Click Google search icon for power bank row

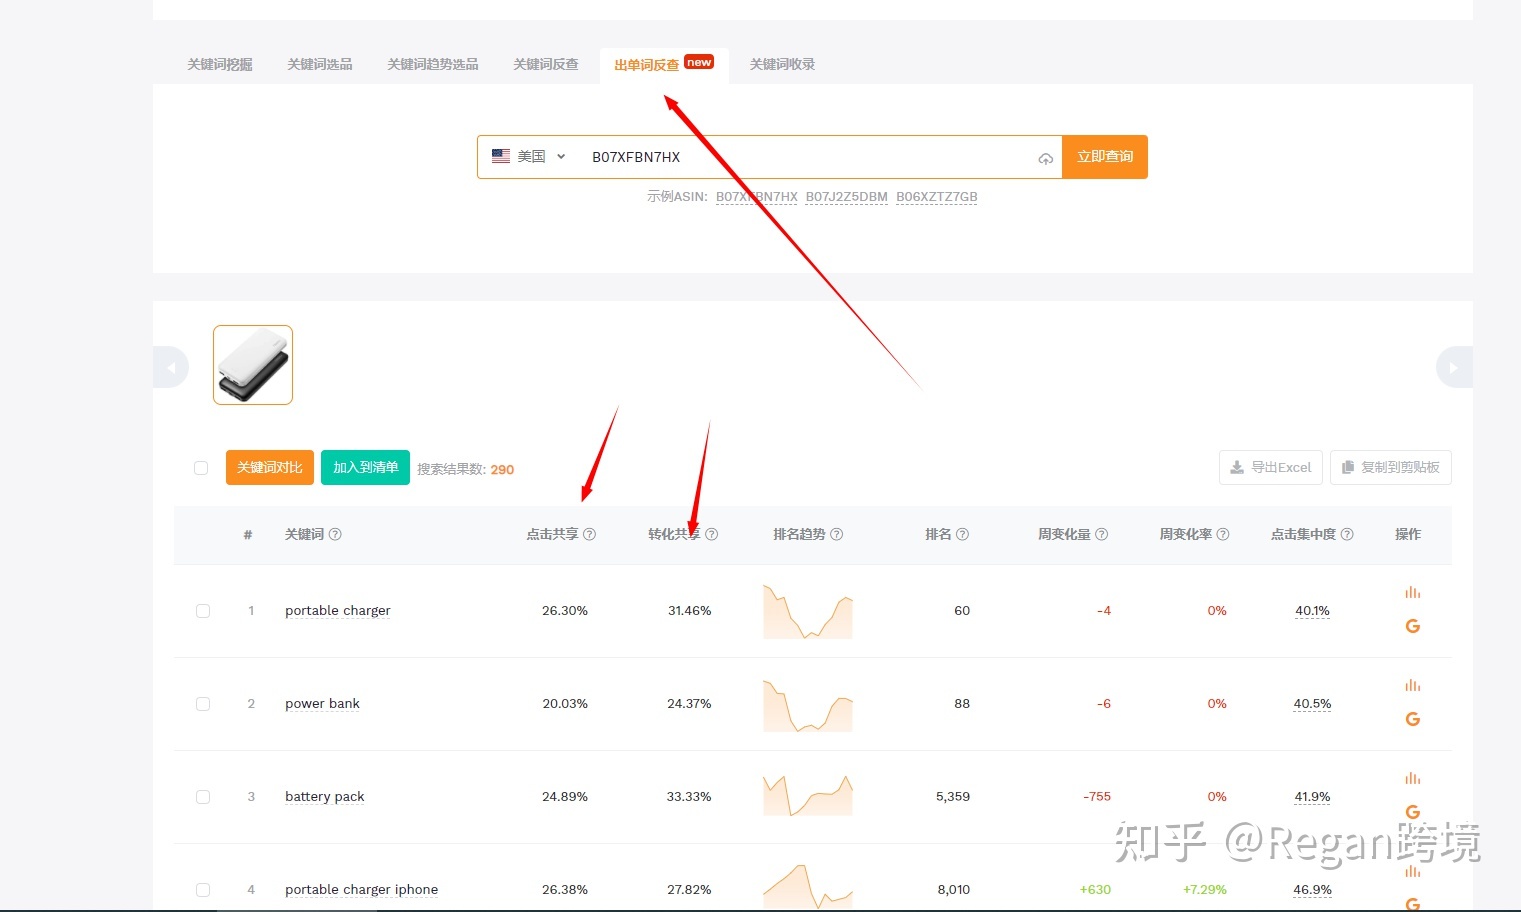(1412, 719)
